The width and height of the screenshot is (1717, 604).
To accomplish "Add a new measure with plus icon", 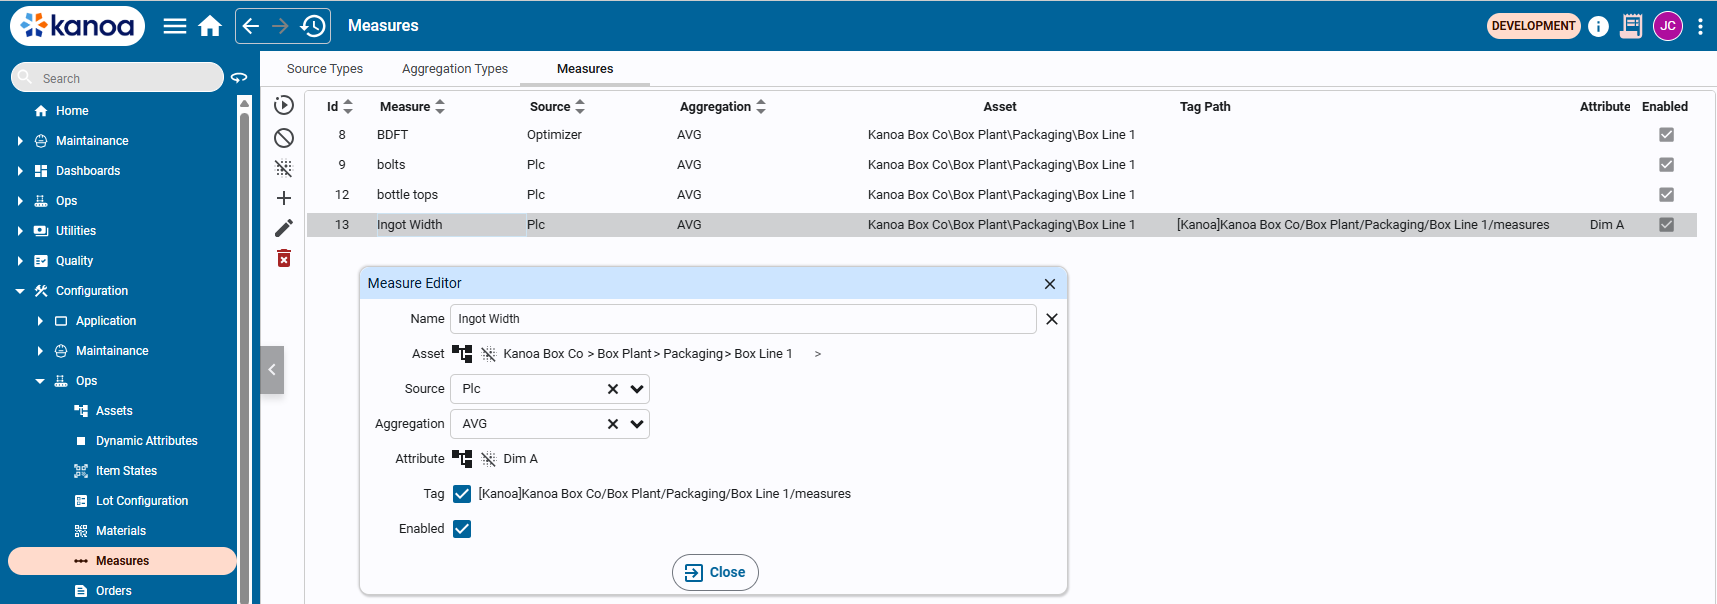I will coord(284,198).
